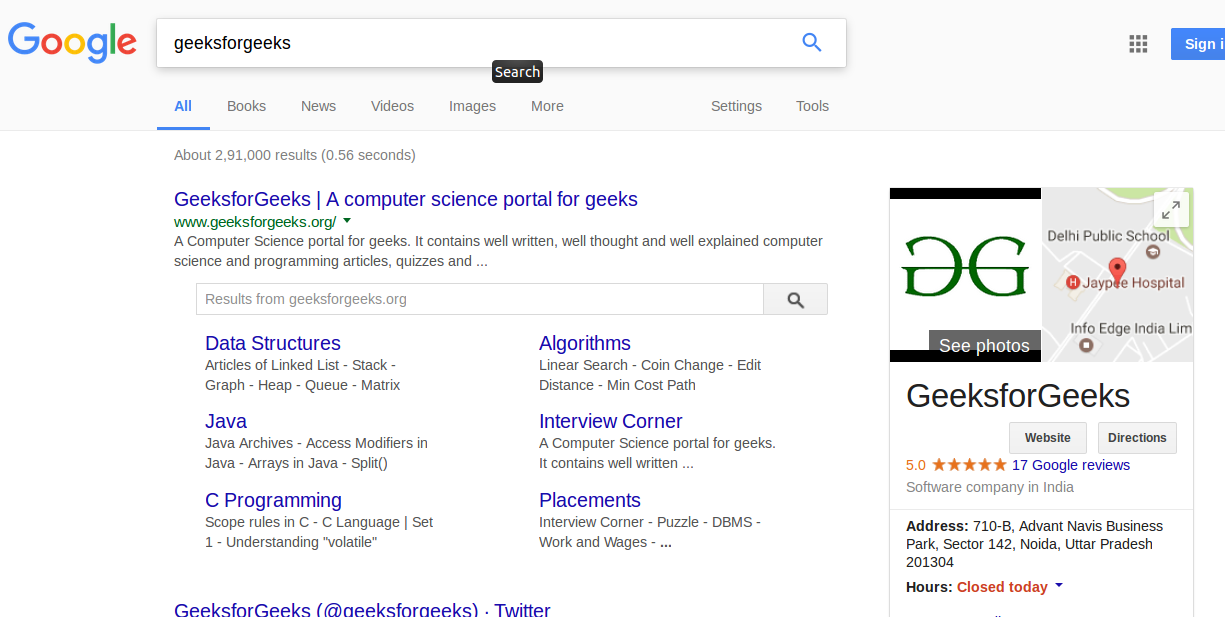Click the Directions button
1225x617 pixels.
tap(1137, 438)
